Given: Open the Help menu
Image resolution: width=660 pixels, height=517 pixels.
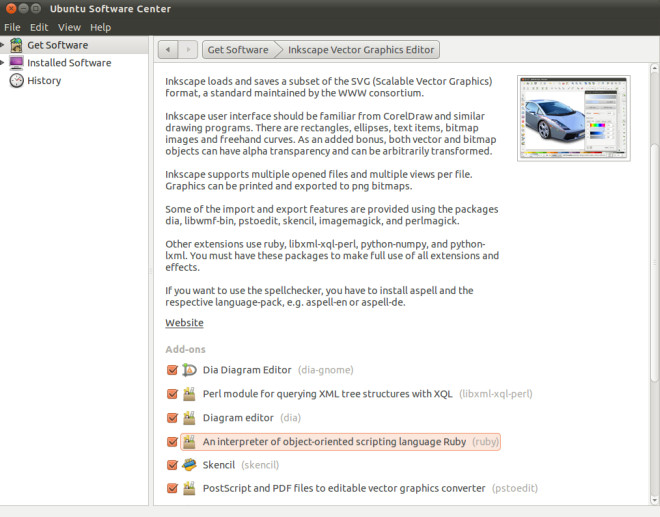Looking at the screenshot, I should point(100,27).
